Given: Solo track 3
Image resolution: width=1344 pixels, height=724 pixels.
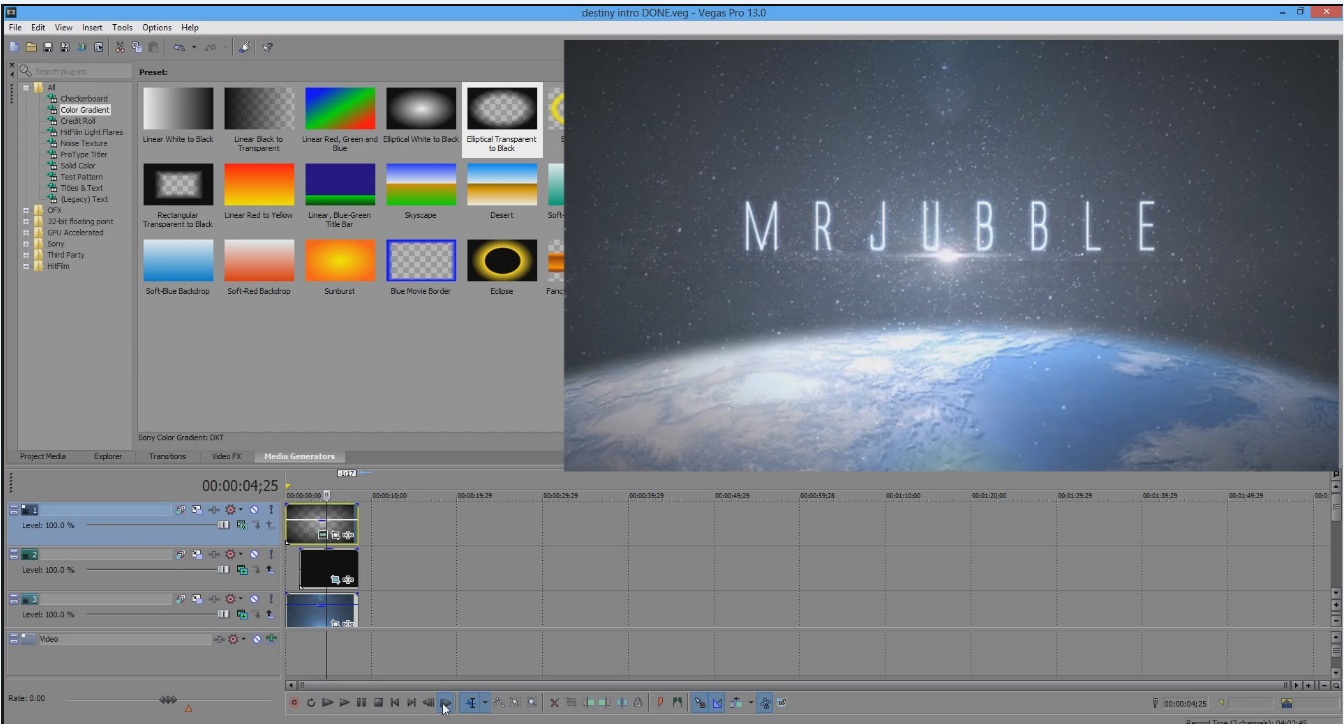Looking at the screenshot, I should point(271,599).
